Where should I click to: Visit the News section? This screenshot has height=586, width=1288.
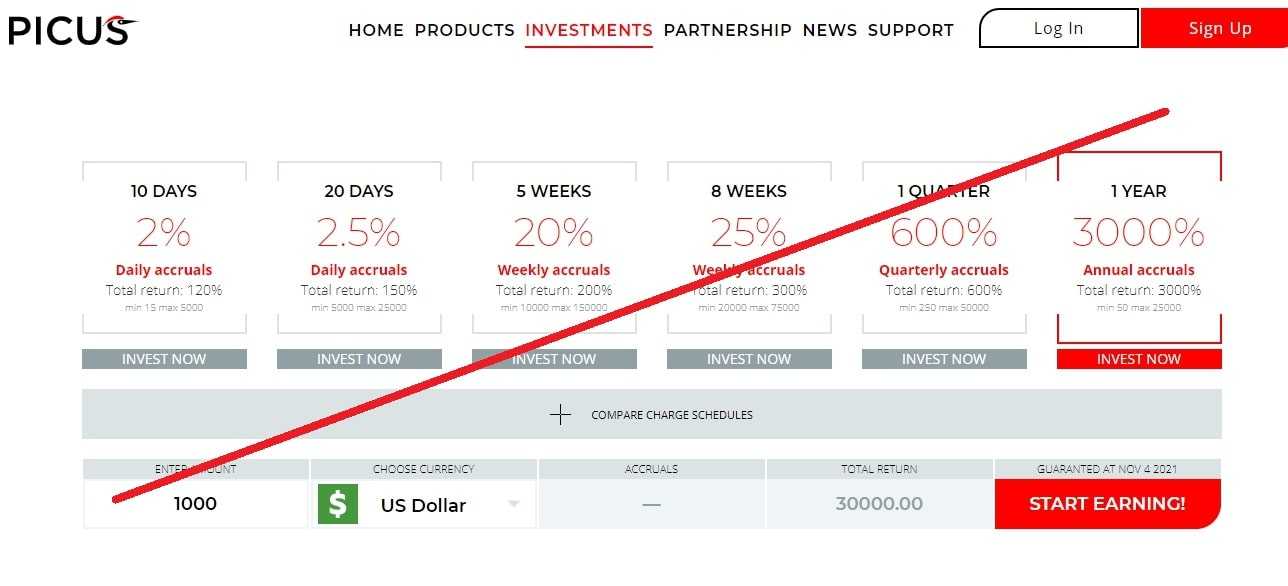pos(830,30)
